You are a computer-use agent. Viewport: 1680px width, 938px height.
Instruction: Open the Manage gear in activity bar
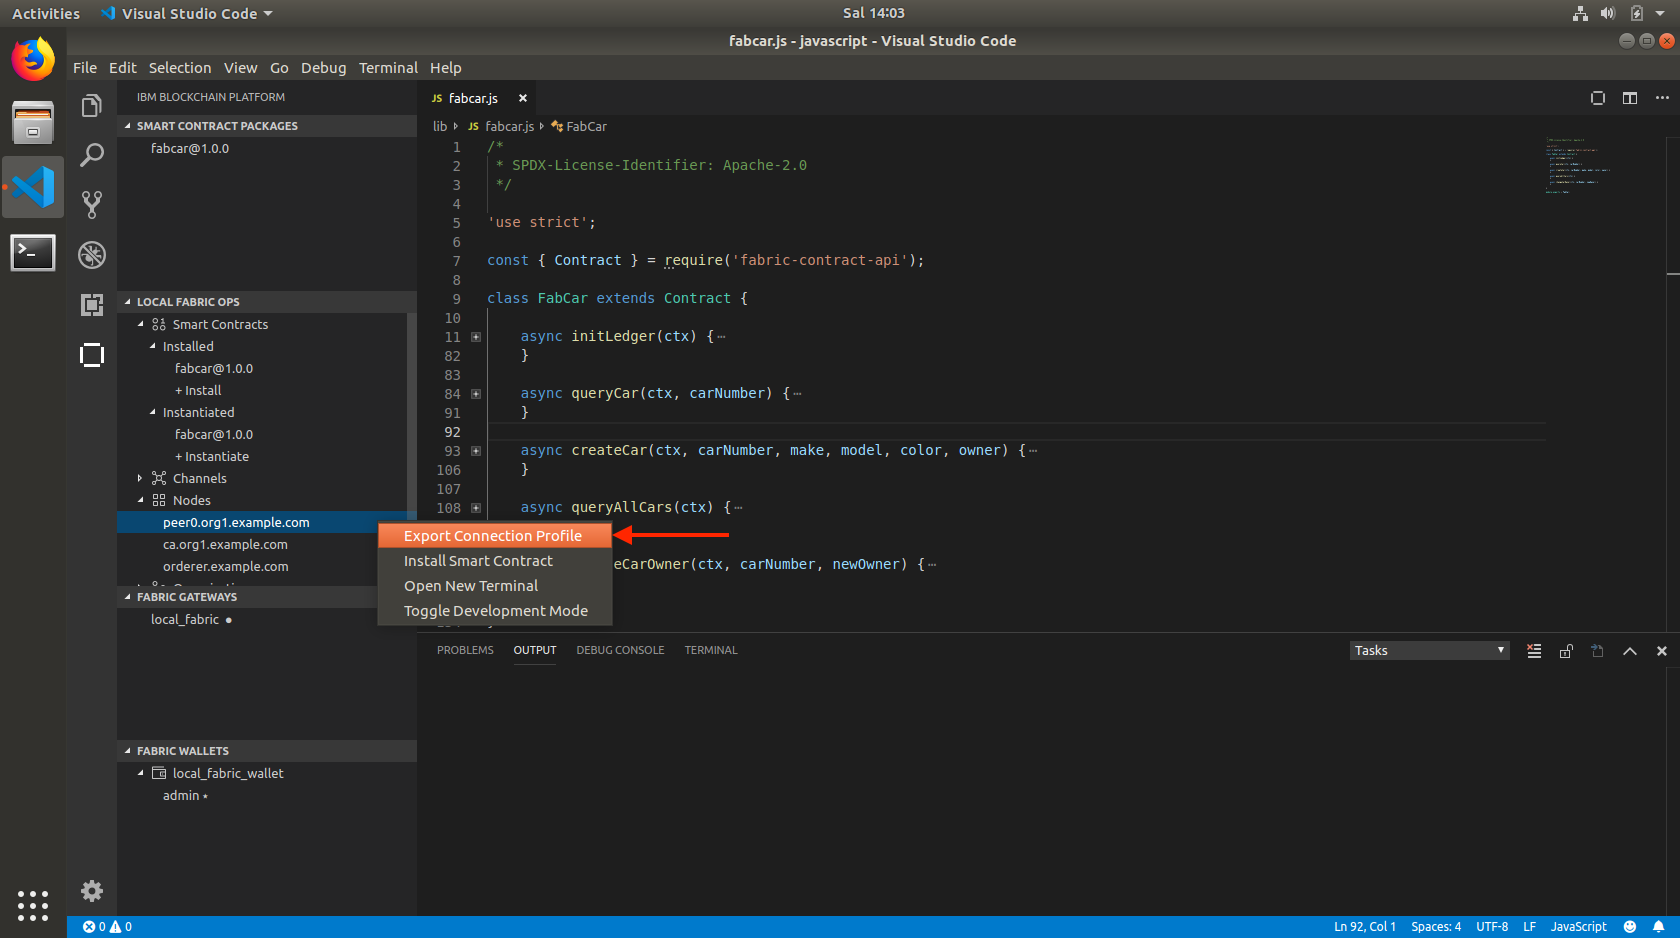tap(92, 891)
